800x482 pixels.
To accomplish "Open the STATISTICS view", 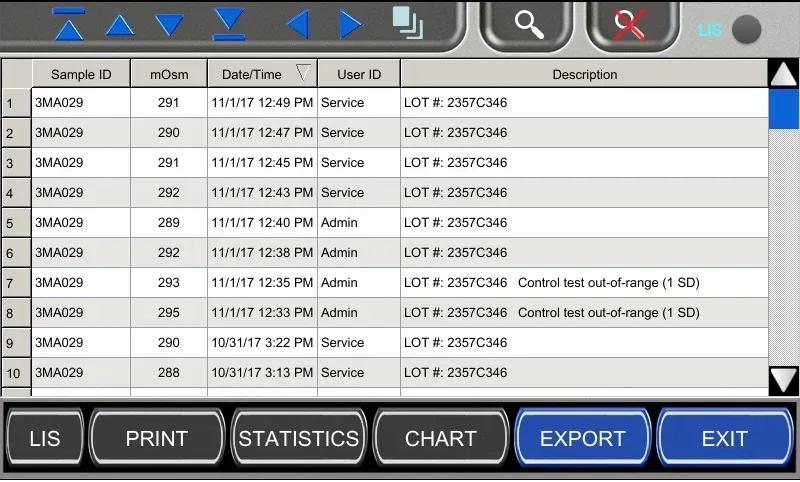I will [x=298, y=439].
